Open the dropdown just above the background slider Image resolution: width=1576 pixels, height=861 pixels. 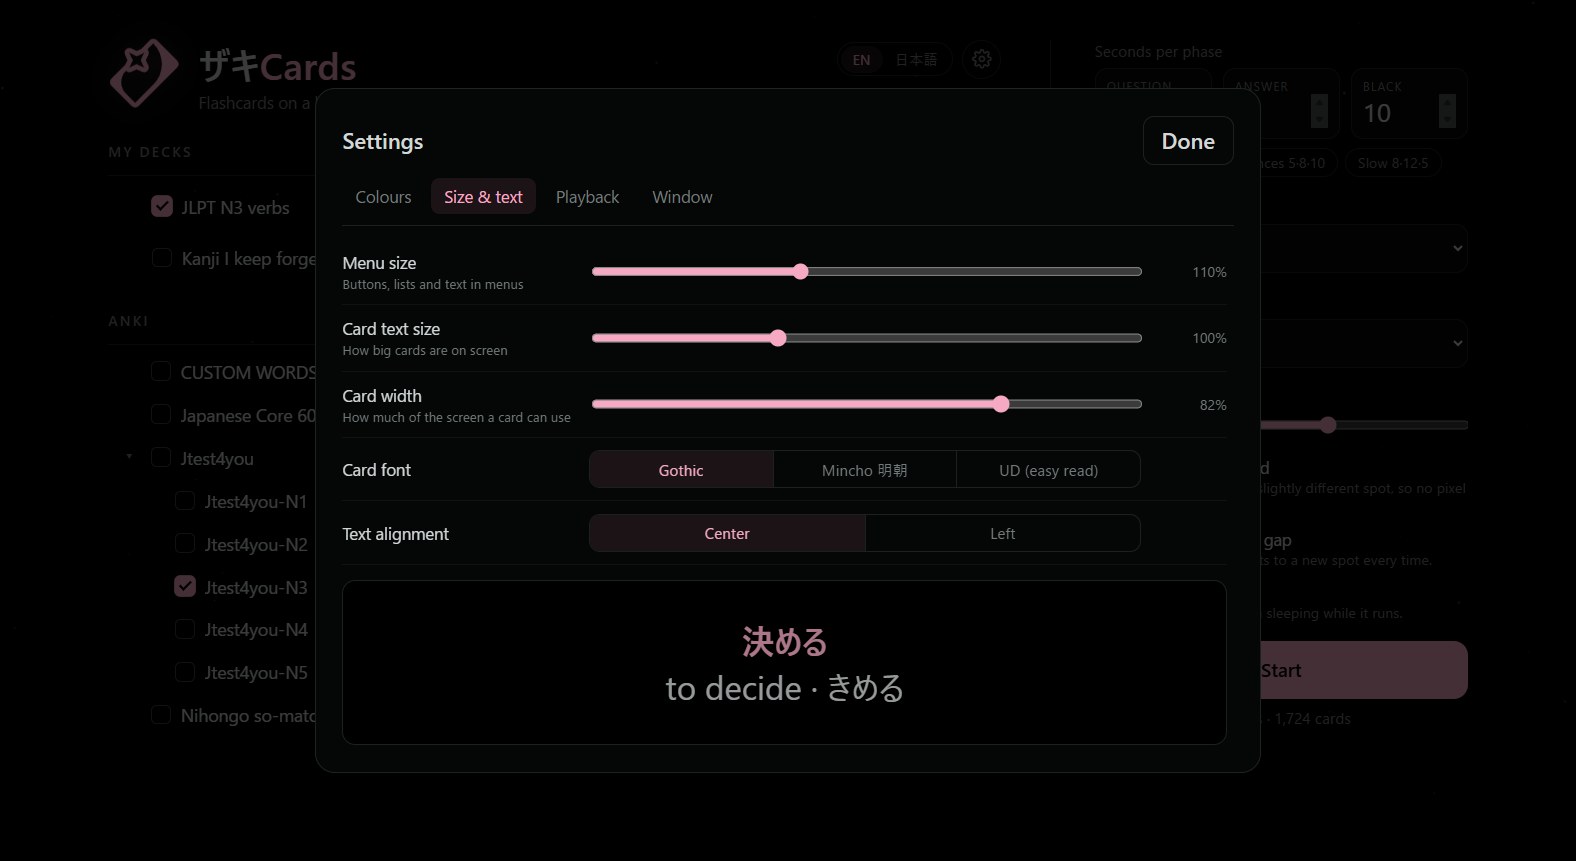(1362, 343)
